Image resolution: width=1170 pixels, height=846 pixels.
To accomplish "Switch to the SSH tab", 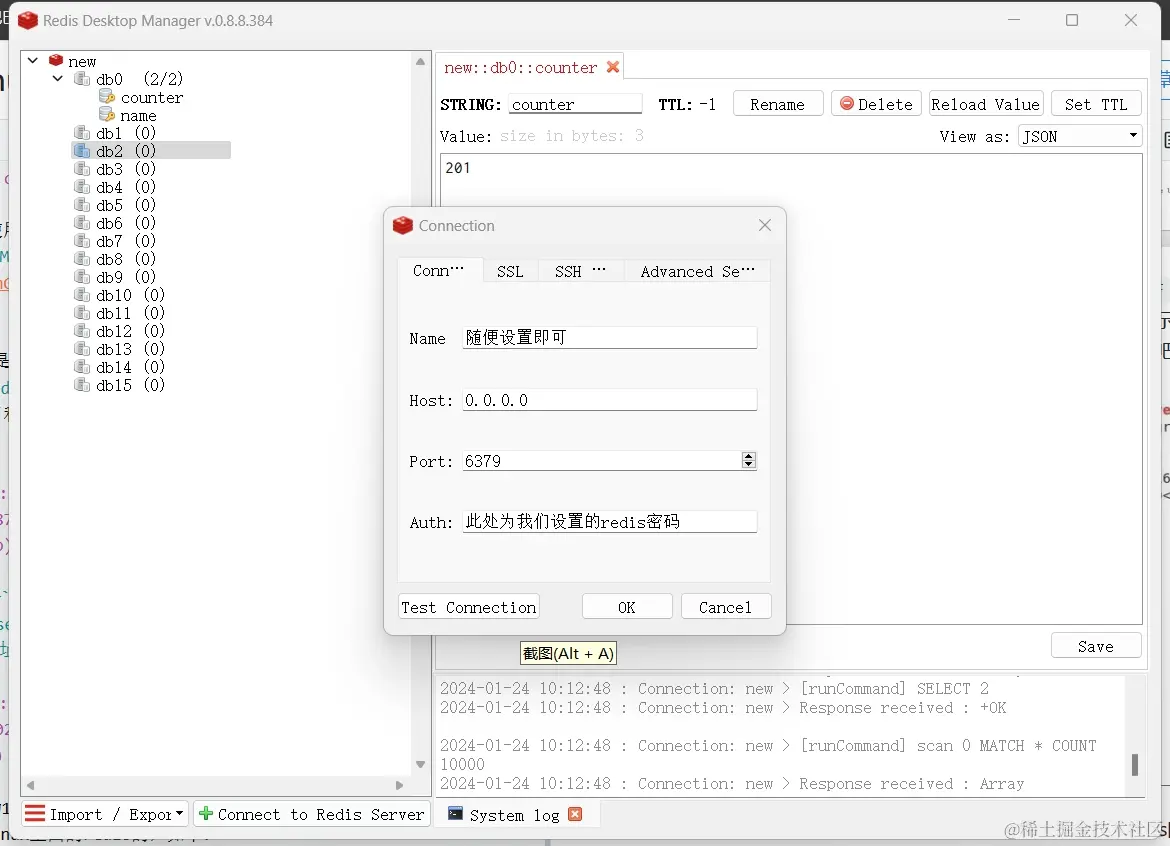I will [568, 270].
